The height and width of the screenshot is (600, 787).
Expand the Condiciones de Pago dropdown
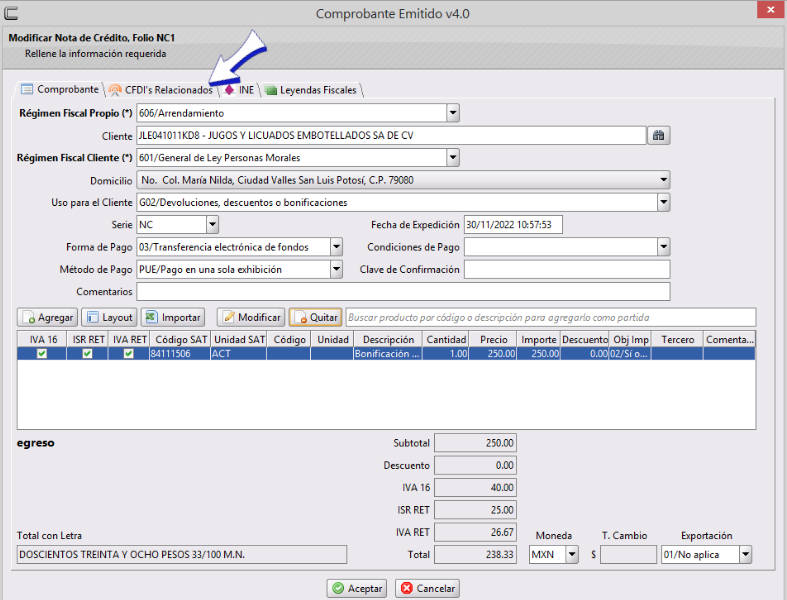664,247
